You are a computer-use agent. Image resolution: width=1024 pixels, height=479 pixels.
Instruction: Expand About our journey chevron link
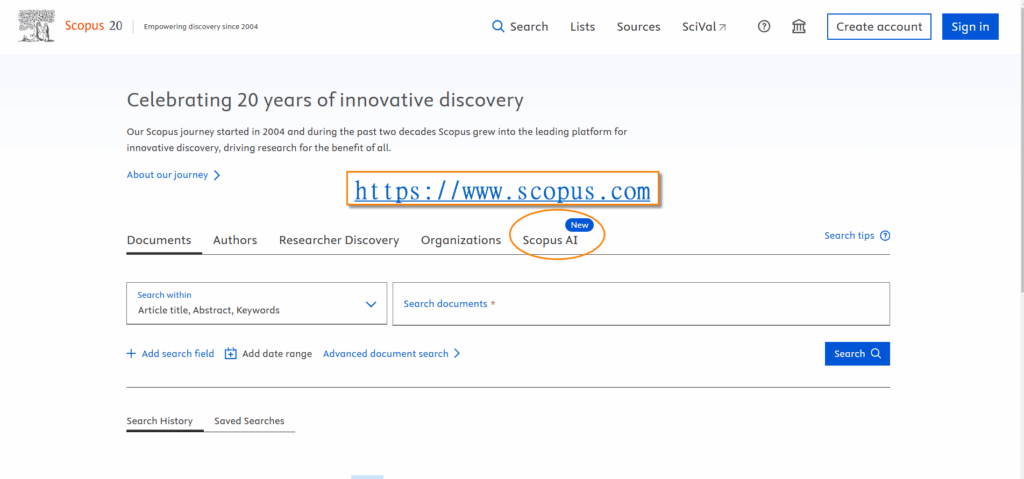coord(173,175)
